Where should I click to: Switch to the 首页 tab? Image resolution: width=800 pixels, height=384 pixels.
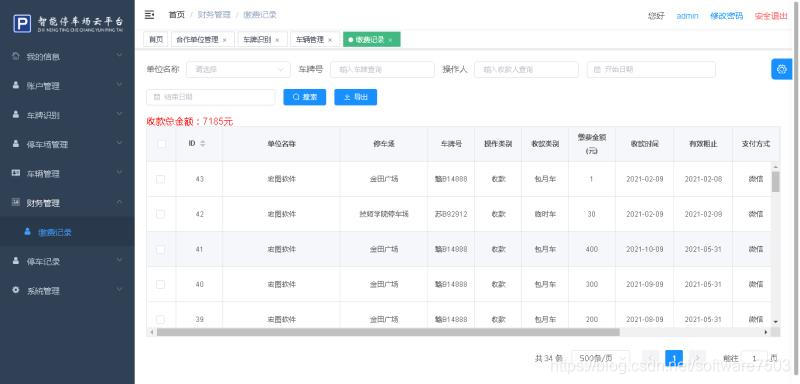tap(156, 39)
